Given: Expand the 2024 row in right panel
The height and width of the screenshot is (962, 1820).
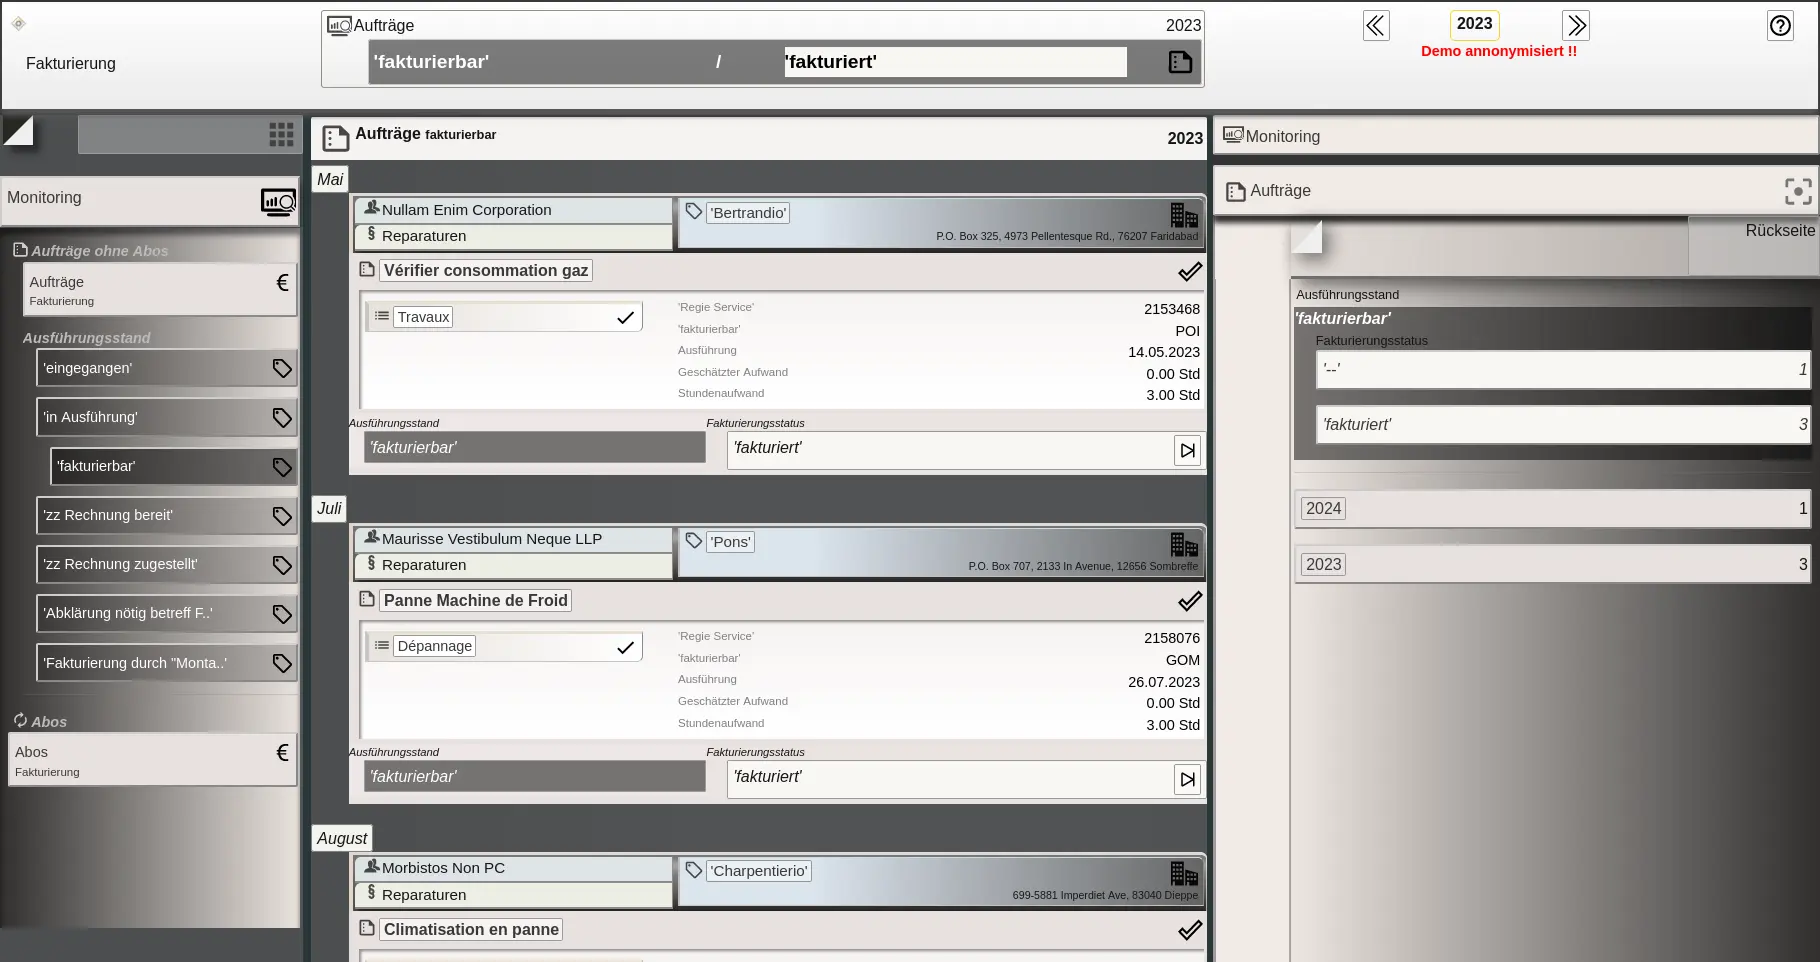Looking at the screenshot, I should tap(1553, 508).
